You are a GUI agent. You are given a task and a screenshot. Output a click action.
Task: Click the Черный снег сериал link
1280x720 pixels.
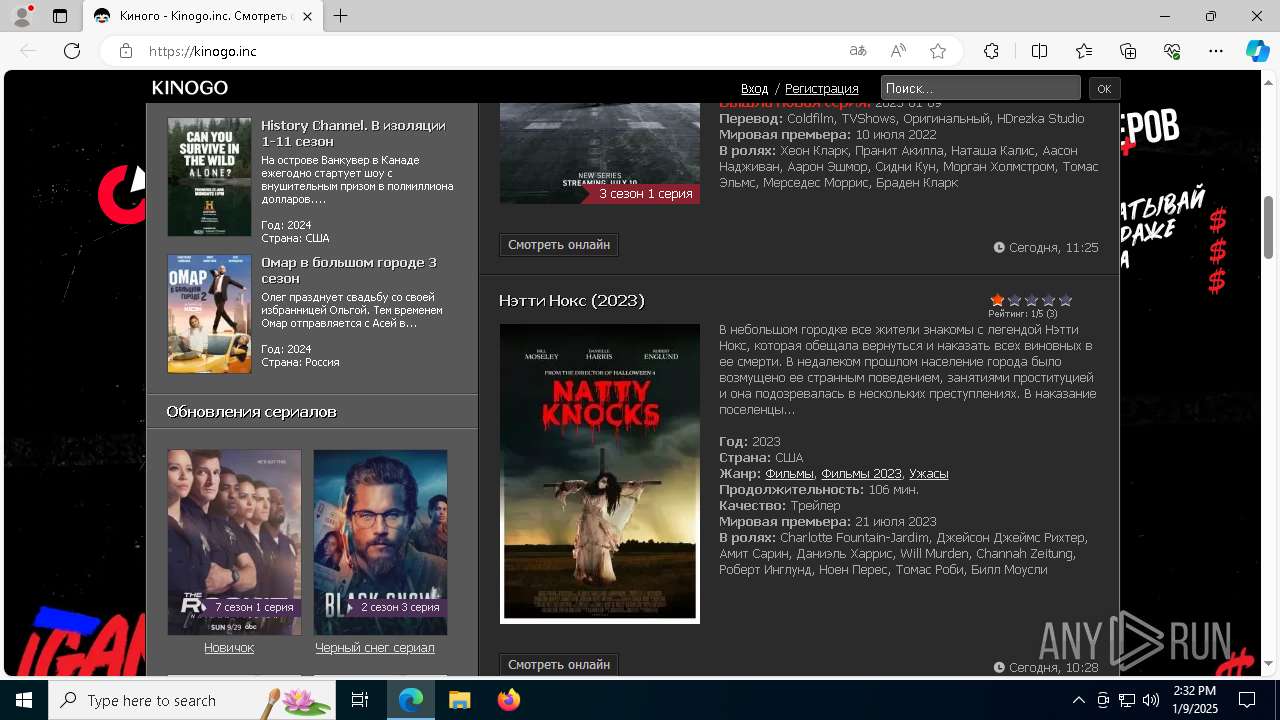(375, 648)
